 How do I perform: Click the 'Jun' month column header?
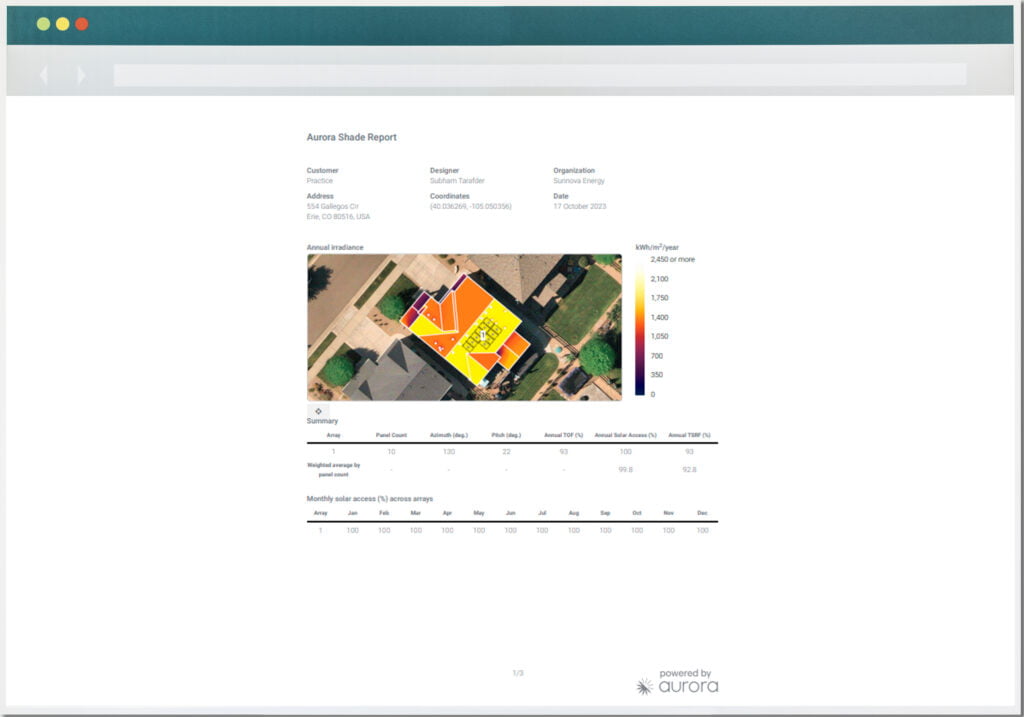pos(511,513)
